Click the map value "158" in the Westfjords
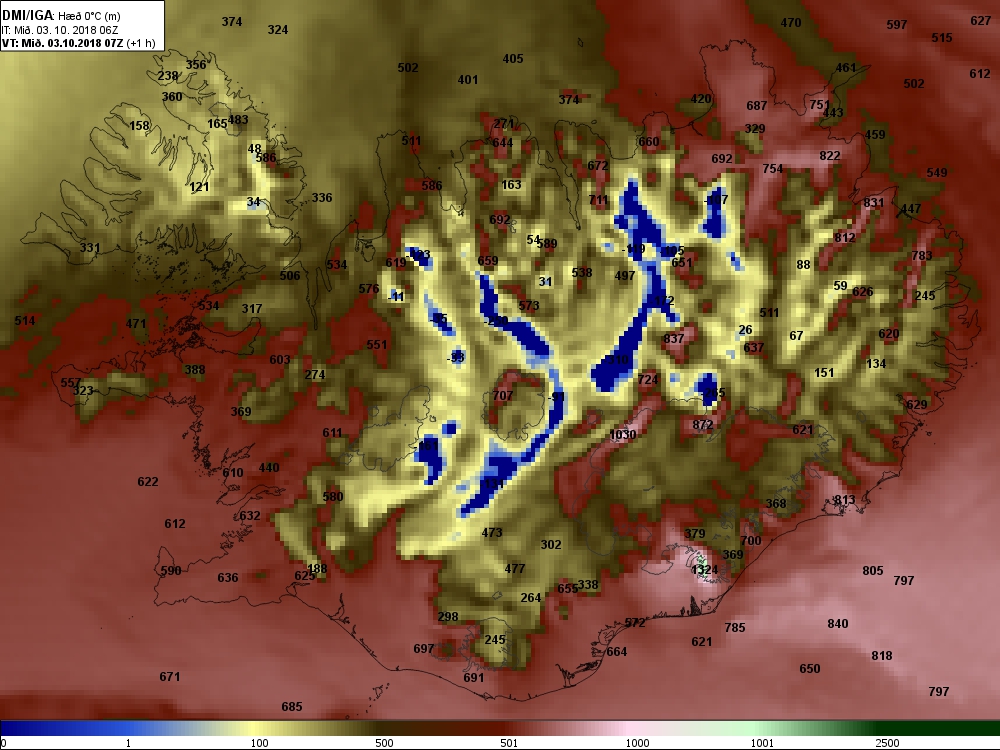Viewport: 1000px width, 750px height. click(139, 126)
